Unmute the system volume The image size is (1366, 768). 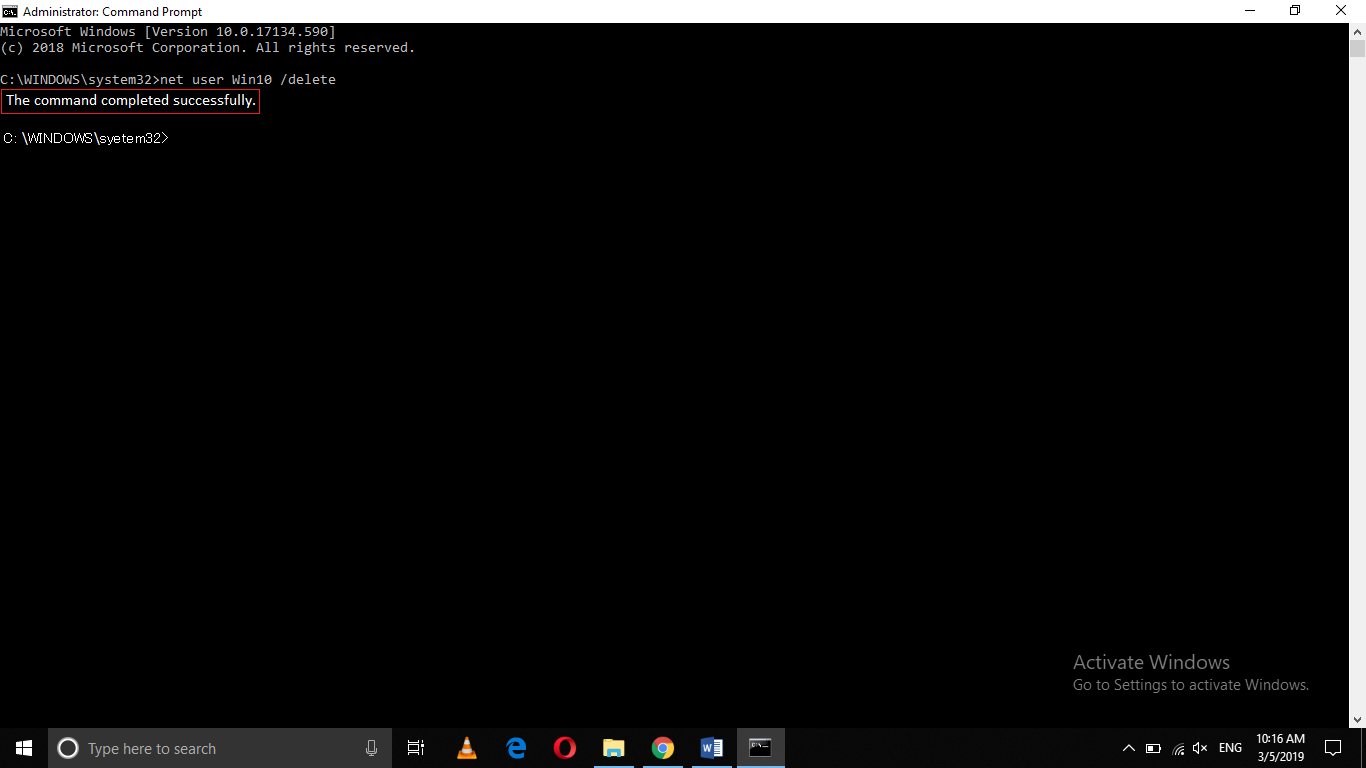1199,747
